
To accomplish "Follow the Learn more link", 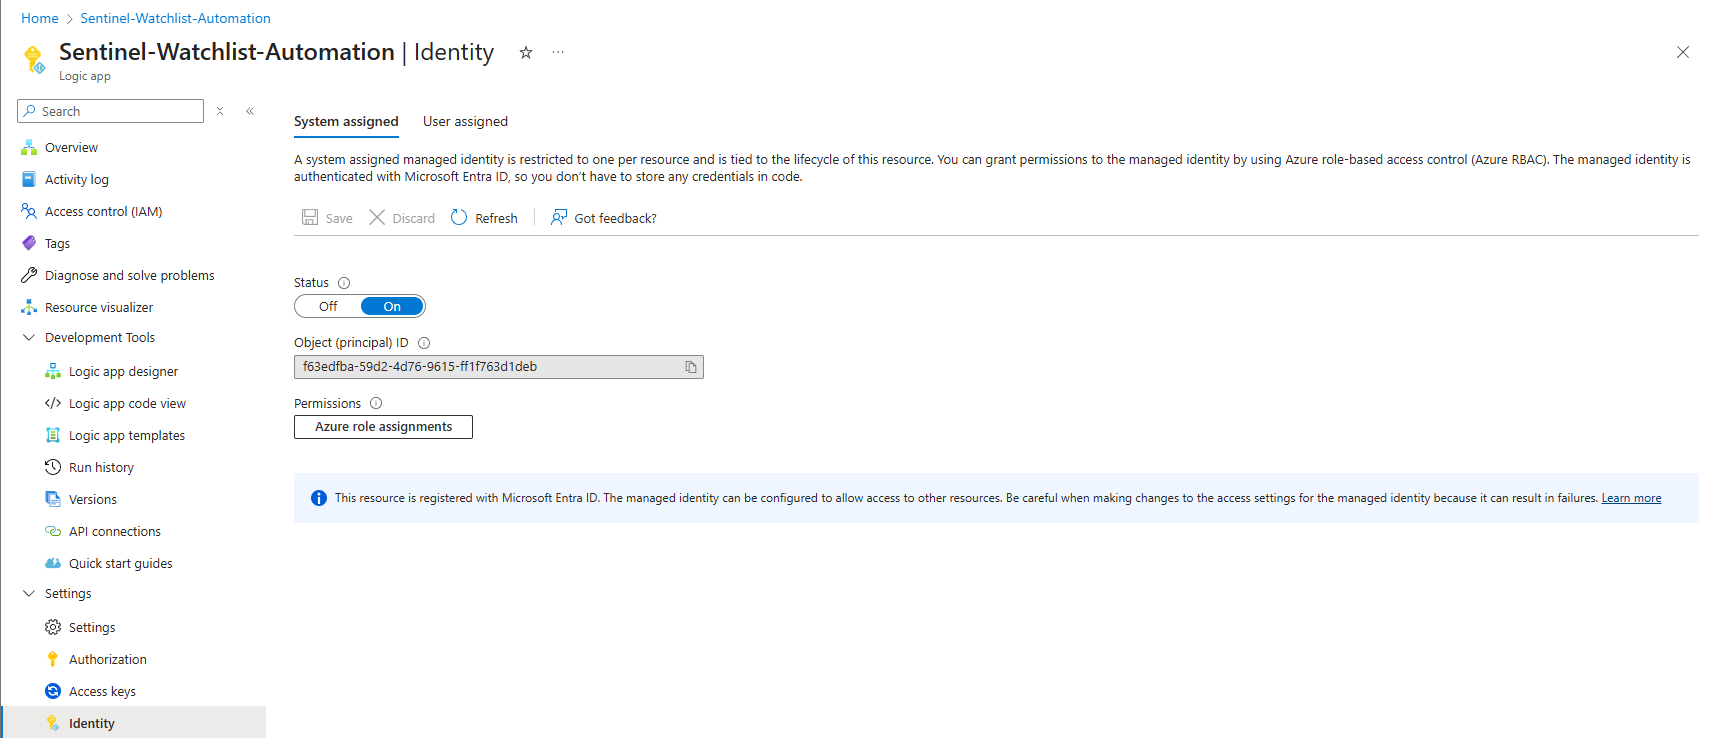I will [x=1631, y=498].
